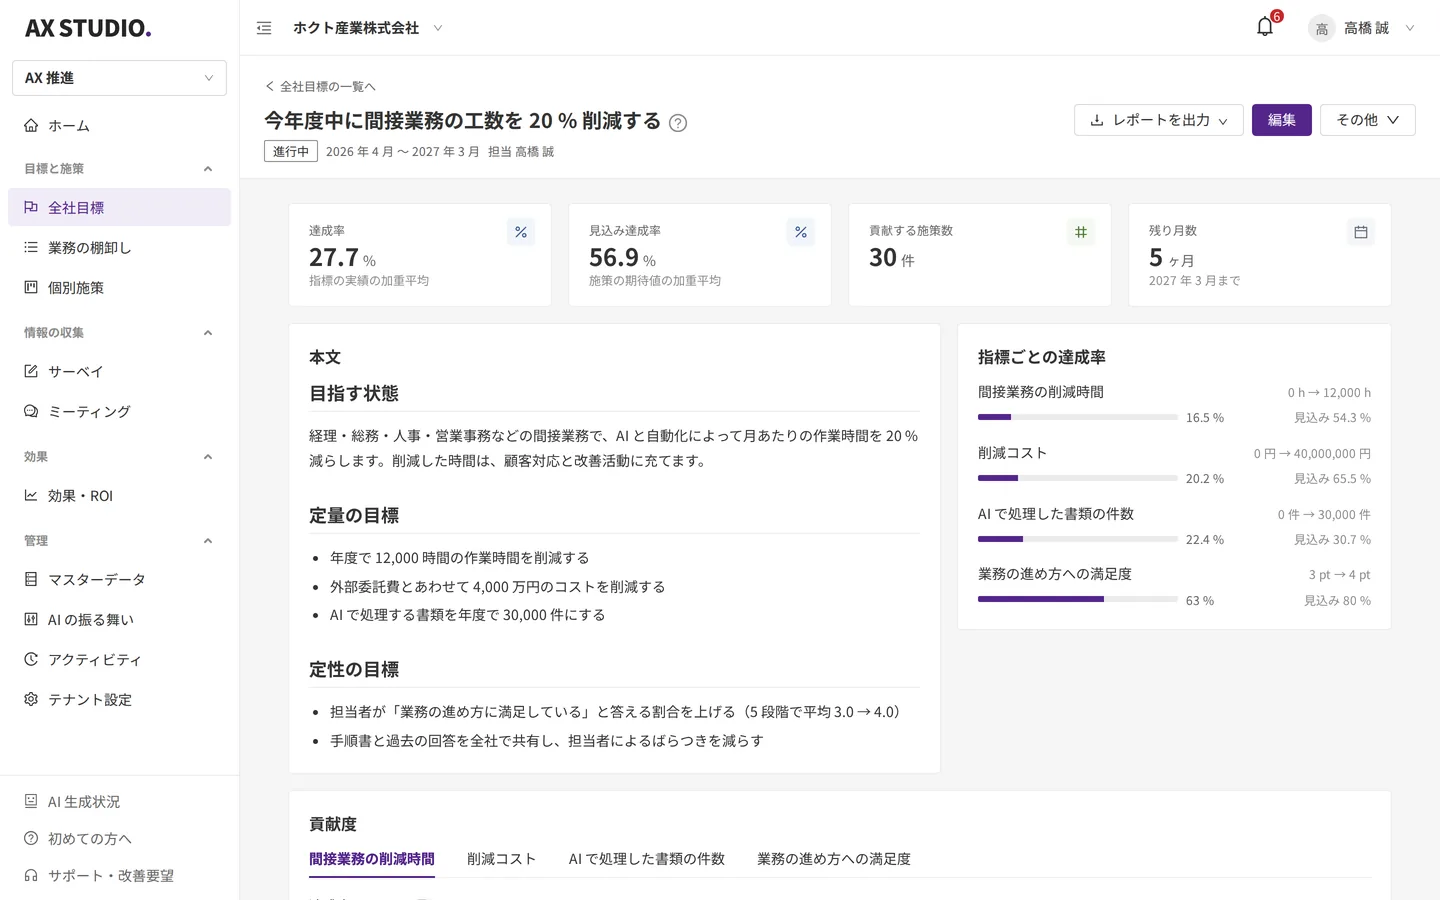Collapse the 目標と施策 section
The width and height of the screenshot is (1440, 900).
[x=208, y=168]
